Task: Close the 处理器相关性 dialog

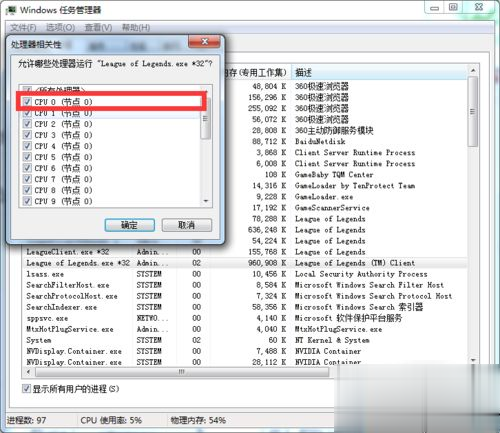Action: point(204,42)
